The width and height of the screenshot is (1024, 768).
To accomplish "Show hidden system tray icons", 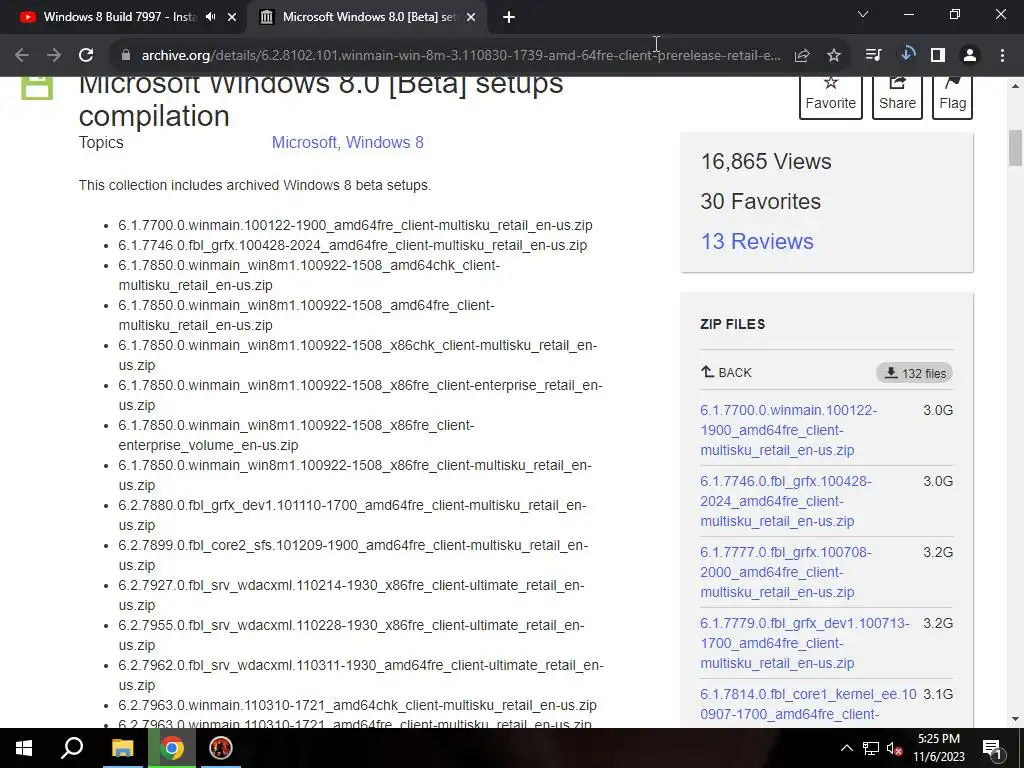I will click(x=846, y=748).
